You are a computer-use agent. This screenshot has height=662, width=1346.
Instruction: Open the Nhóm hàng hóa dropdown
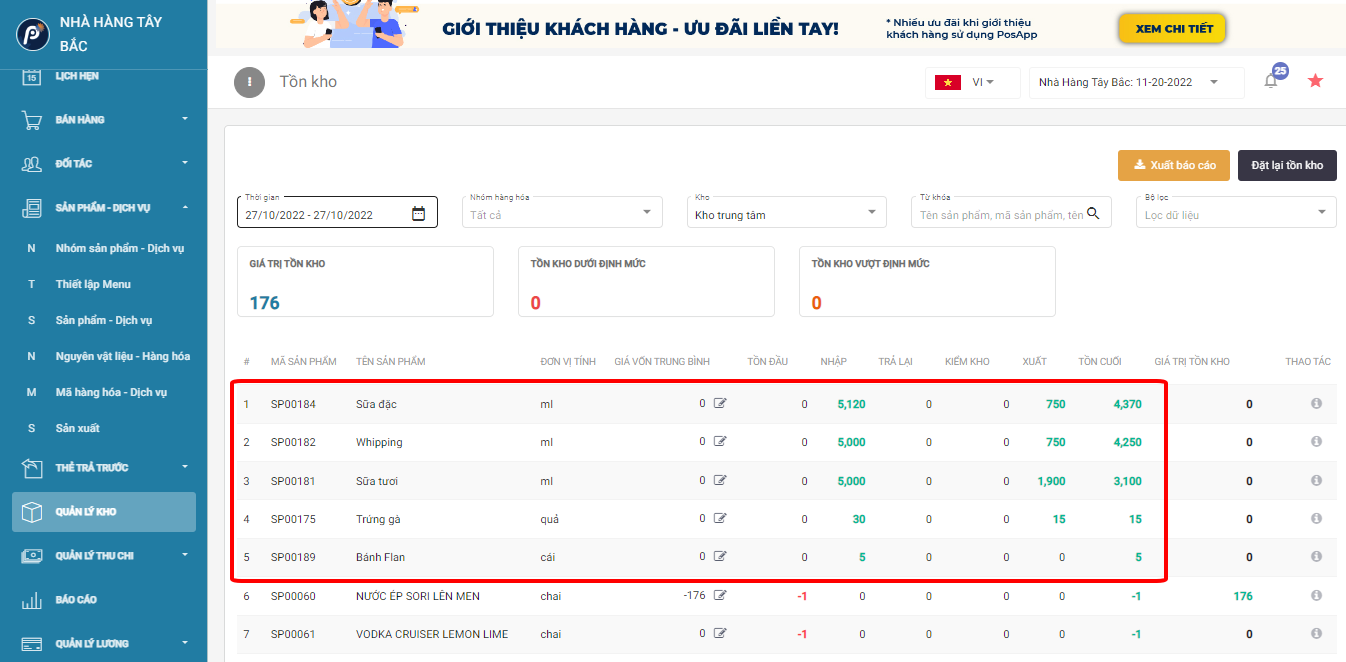[565, 212]
